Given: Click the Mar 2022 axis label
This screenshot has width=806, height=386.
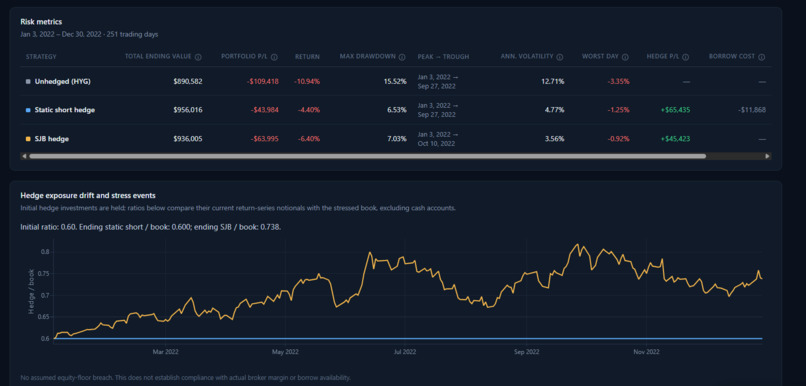Looking at the screenshot, I should click(165, 352).
